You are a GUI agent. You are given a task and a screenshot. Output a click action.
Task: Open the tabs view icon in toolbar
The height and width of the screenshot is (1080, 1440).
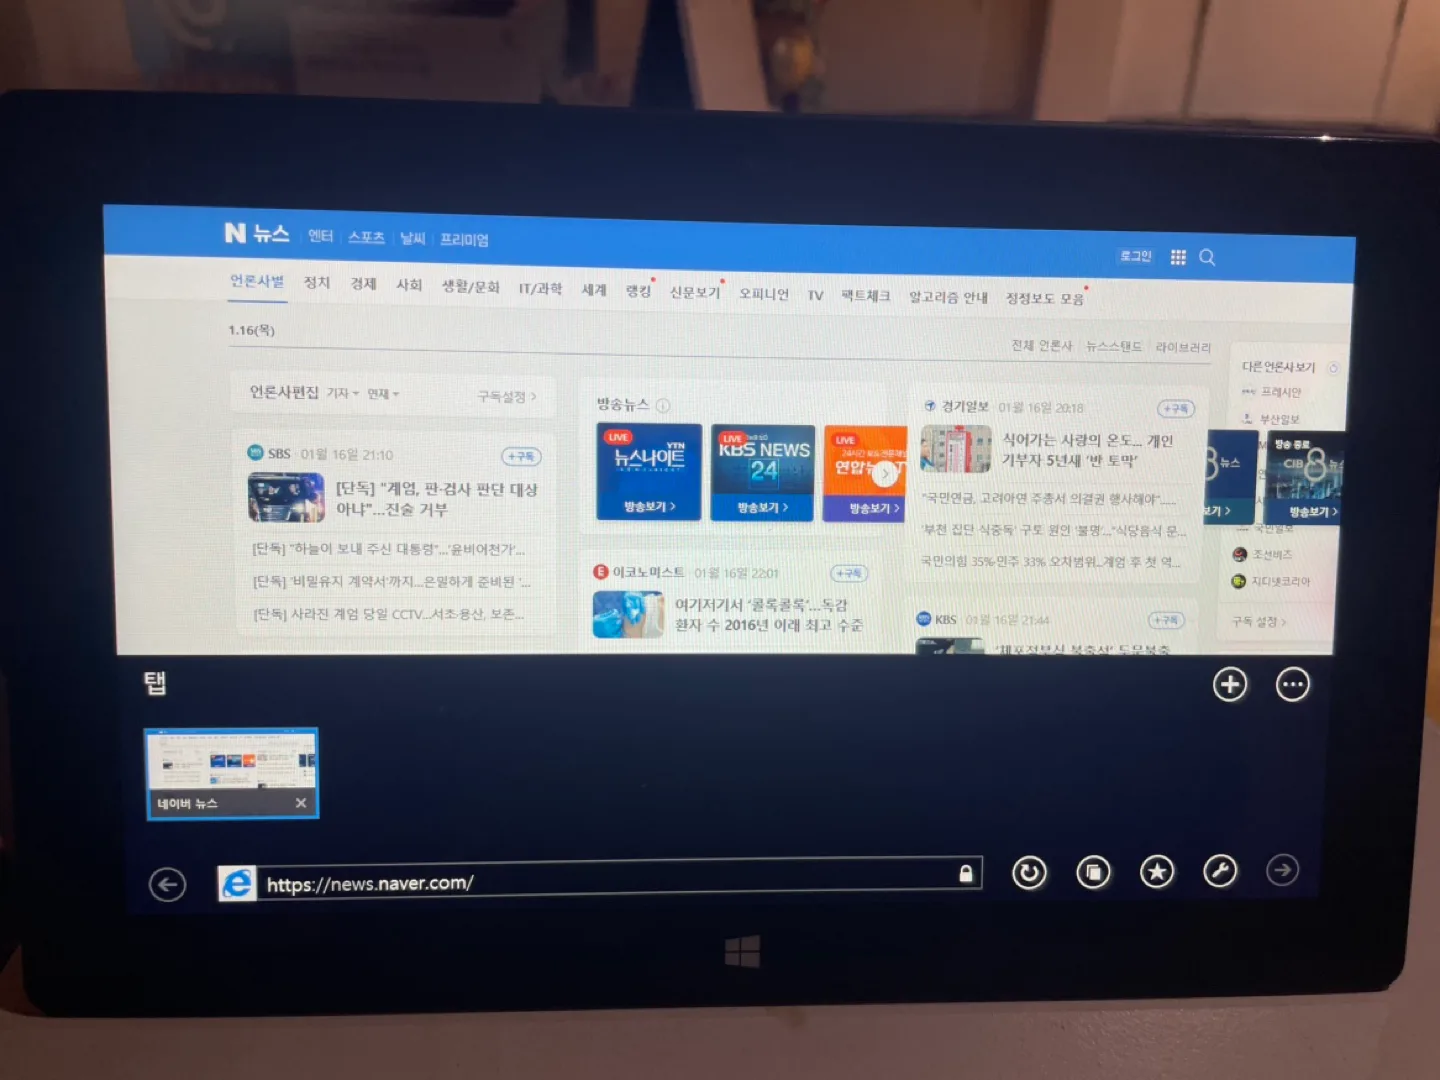[1093, 873]
